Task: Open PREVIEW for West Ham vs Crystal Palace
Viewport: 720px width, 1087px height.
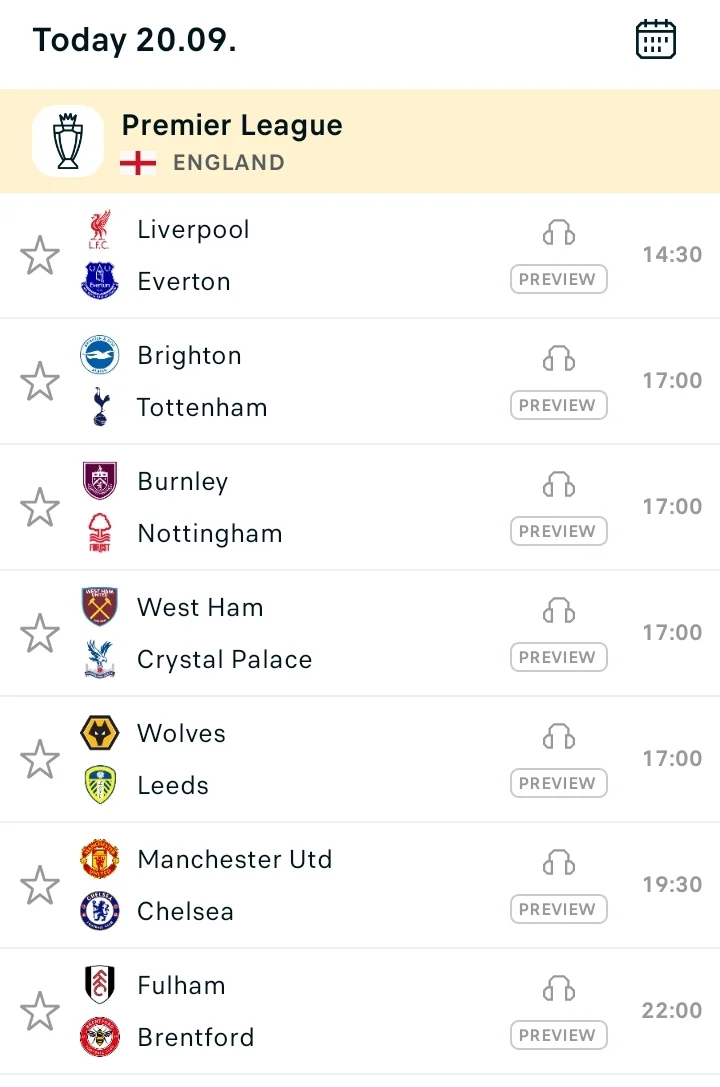Action: 559,656
